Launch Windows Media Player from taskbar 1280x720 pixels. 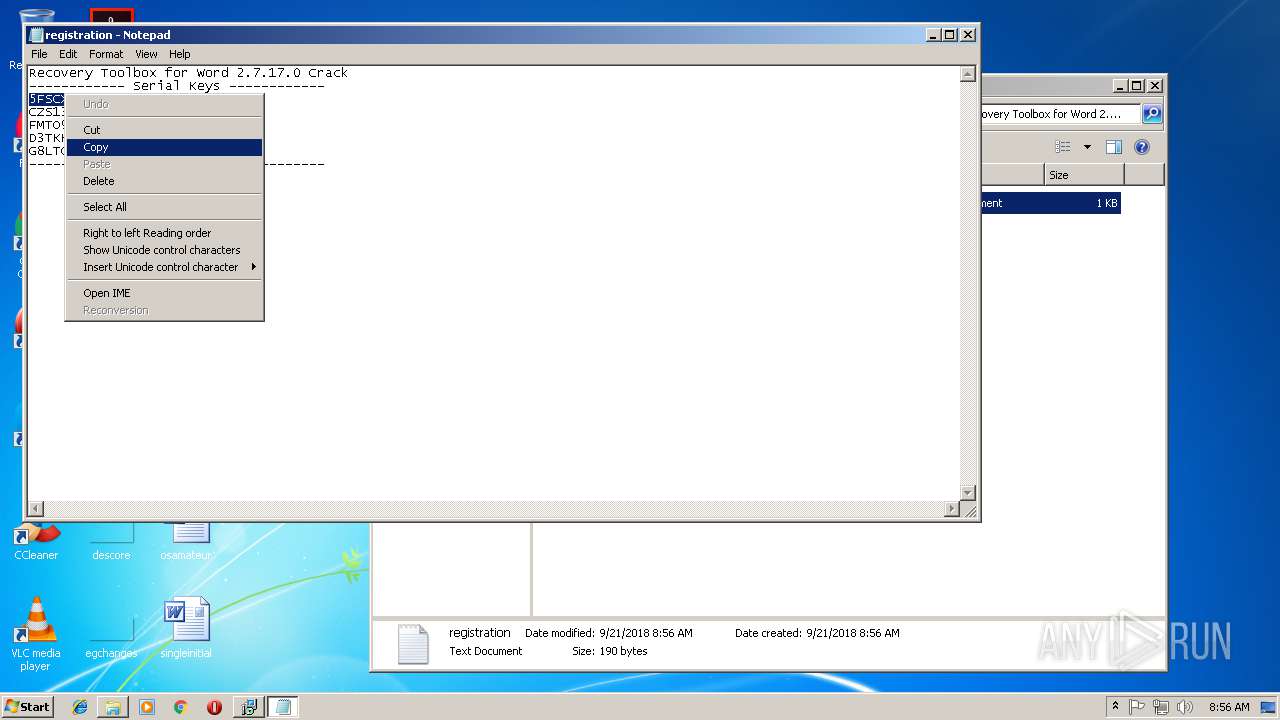coord(147,707)
